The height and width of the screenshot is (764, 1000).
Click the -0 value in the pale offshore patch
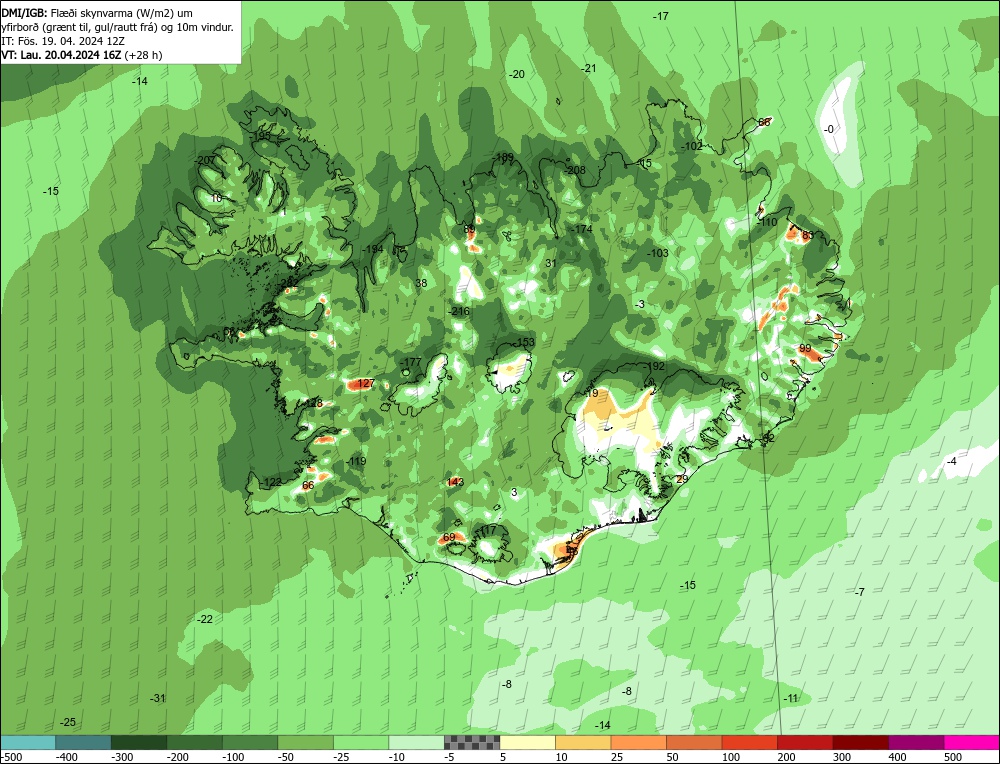pos(828,129)
